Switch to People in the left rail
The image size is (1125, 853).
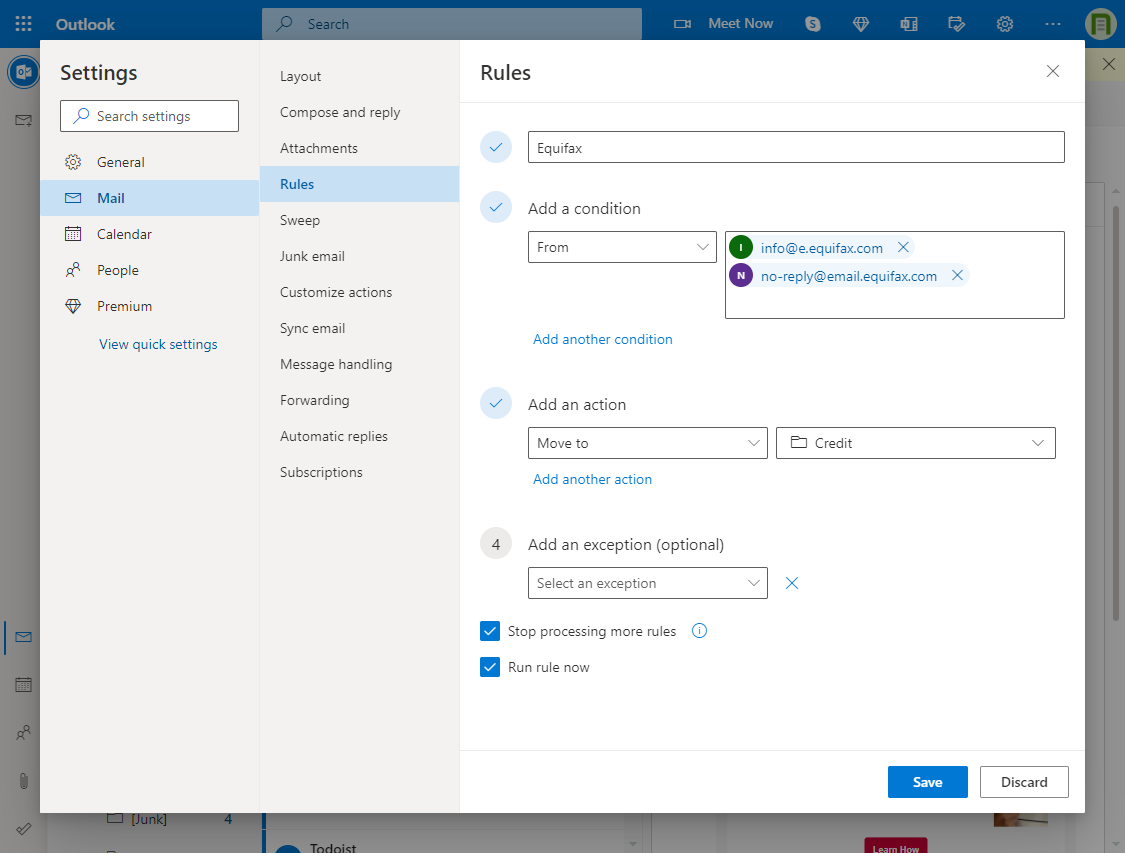click(x=23, y=733)
